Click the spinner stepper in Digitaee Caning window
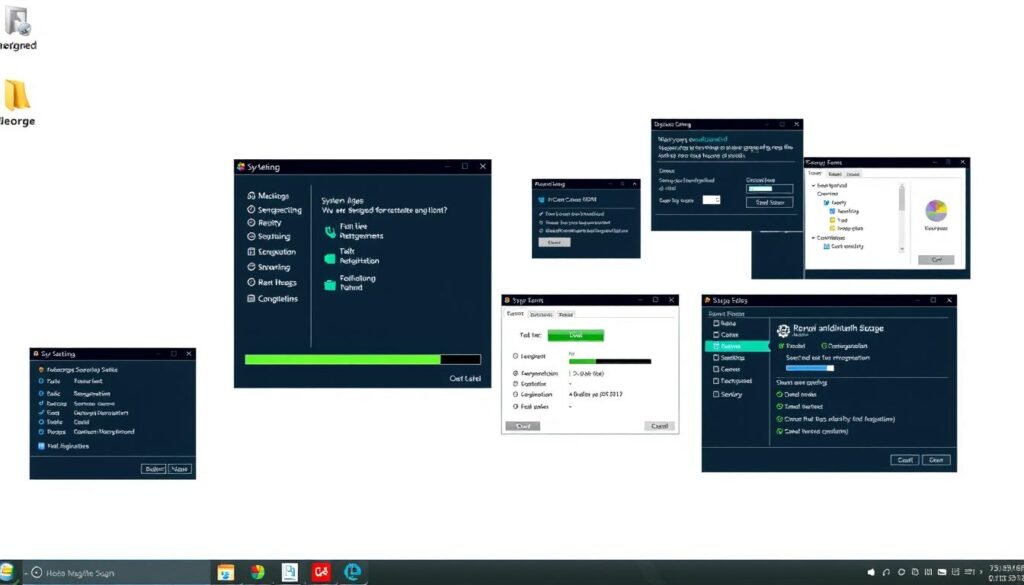1024x585 pixels. click(717, 200)
